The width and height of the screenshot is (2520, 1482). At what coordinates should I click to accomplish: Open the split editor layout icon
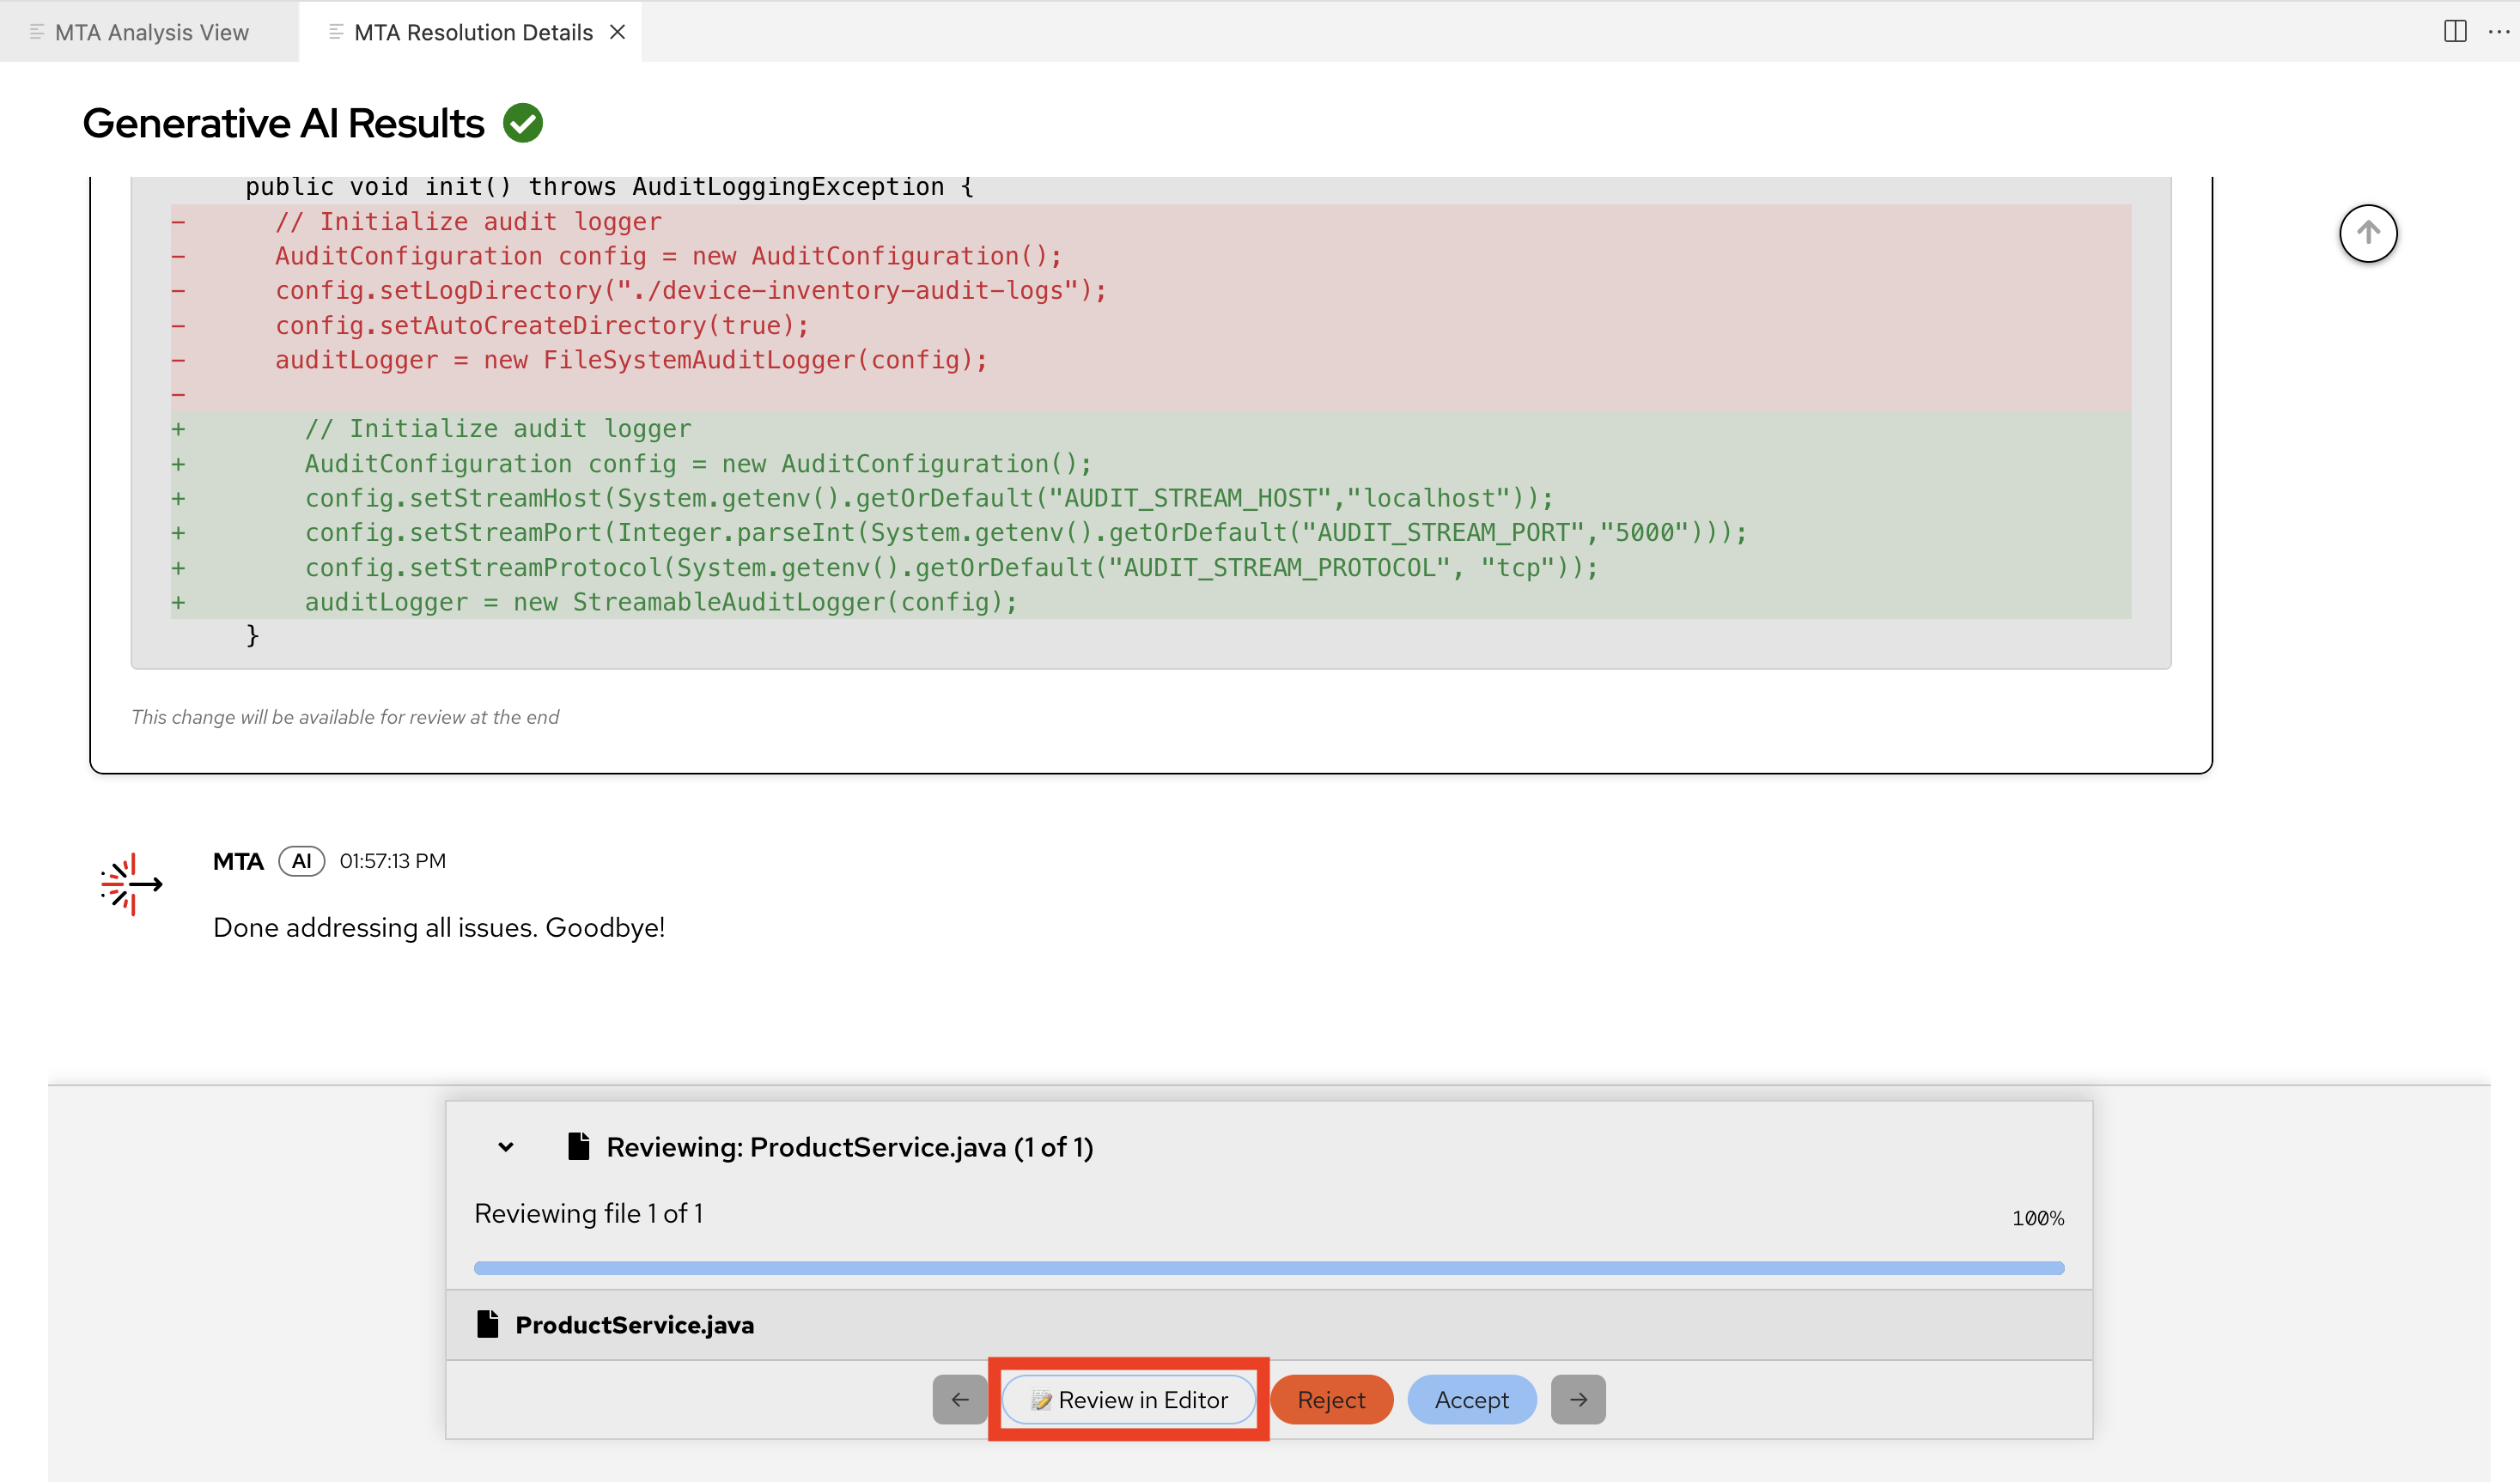[x=2454, y=31]
